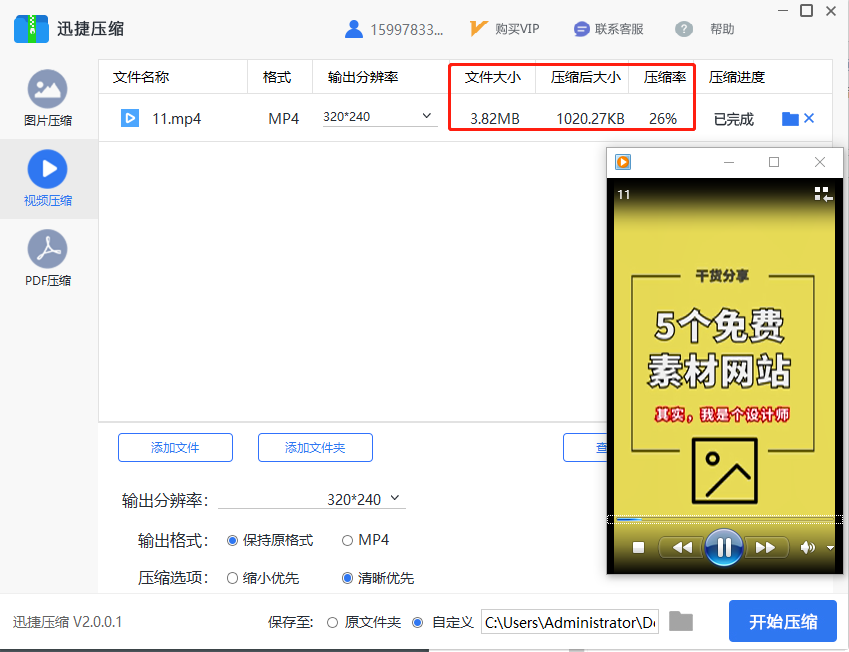Maximize the media player window

[x=774, y=162]
